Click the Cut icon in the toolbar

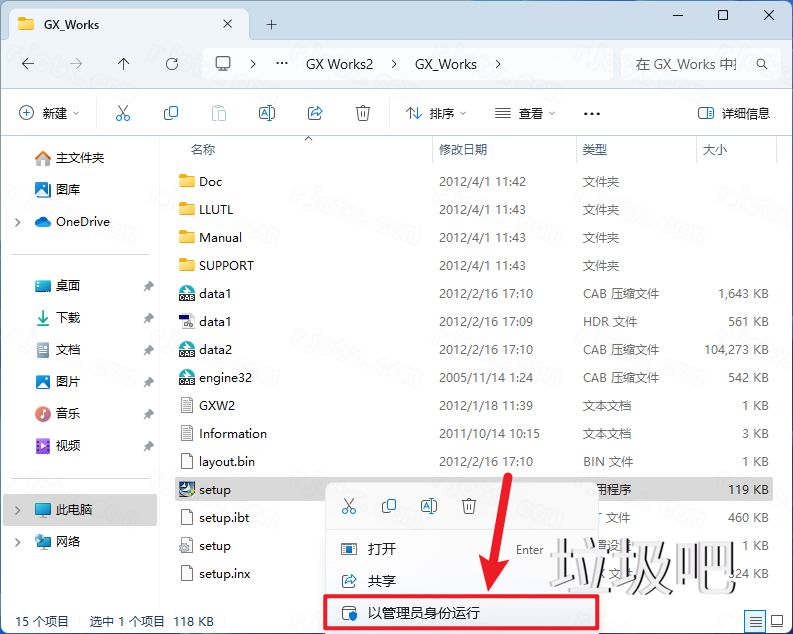pyautogui.click(x=123, y=113)
